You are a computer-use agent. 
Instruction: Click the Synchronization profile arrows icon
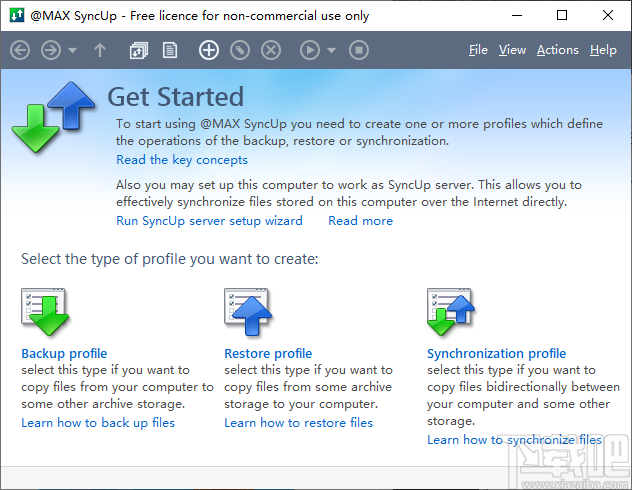451,312
